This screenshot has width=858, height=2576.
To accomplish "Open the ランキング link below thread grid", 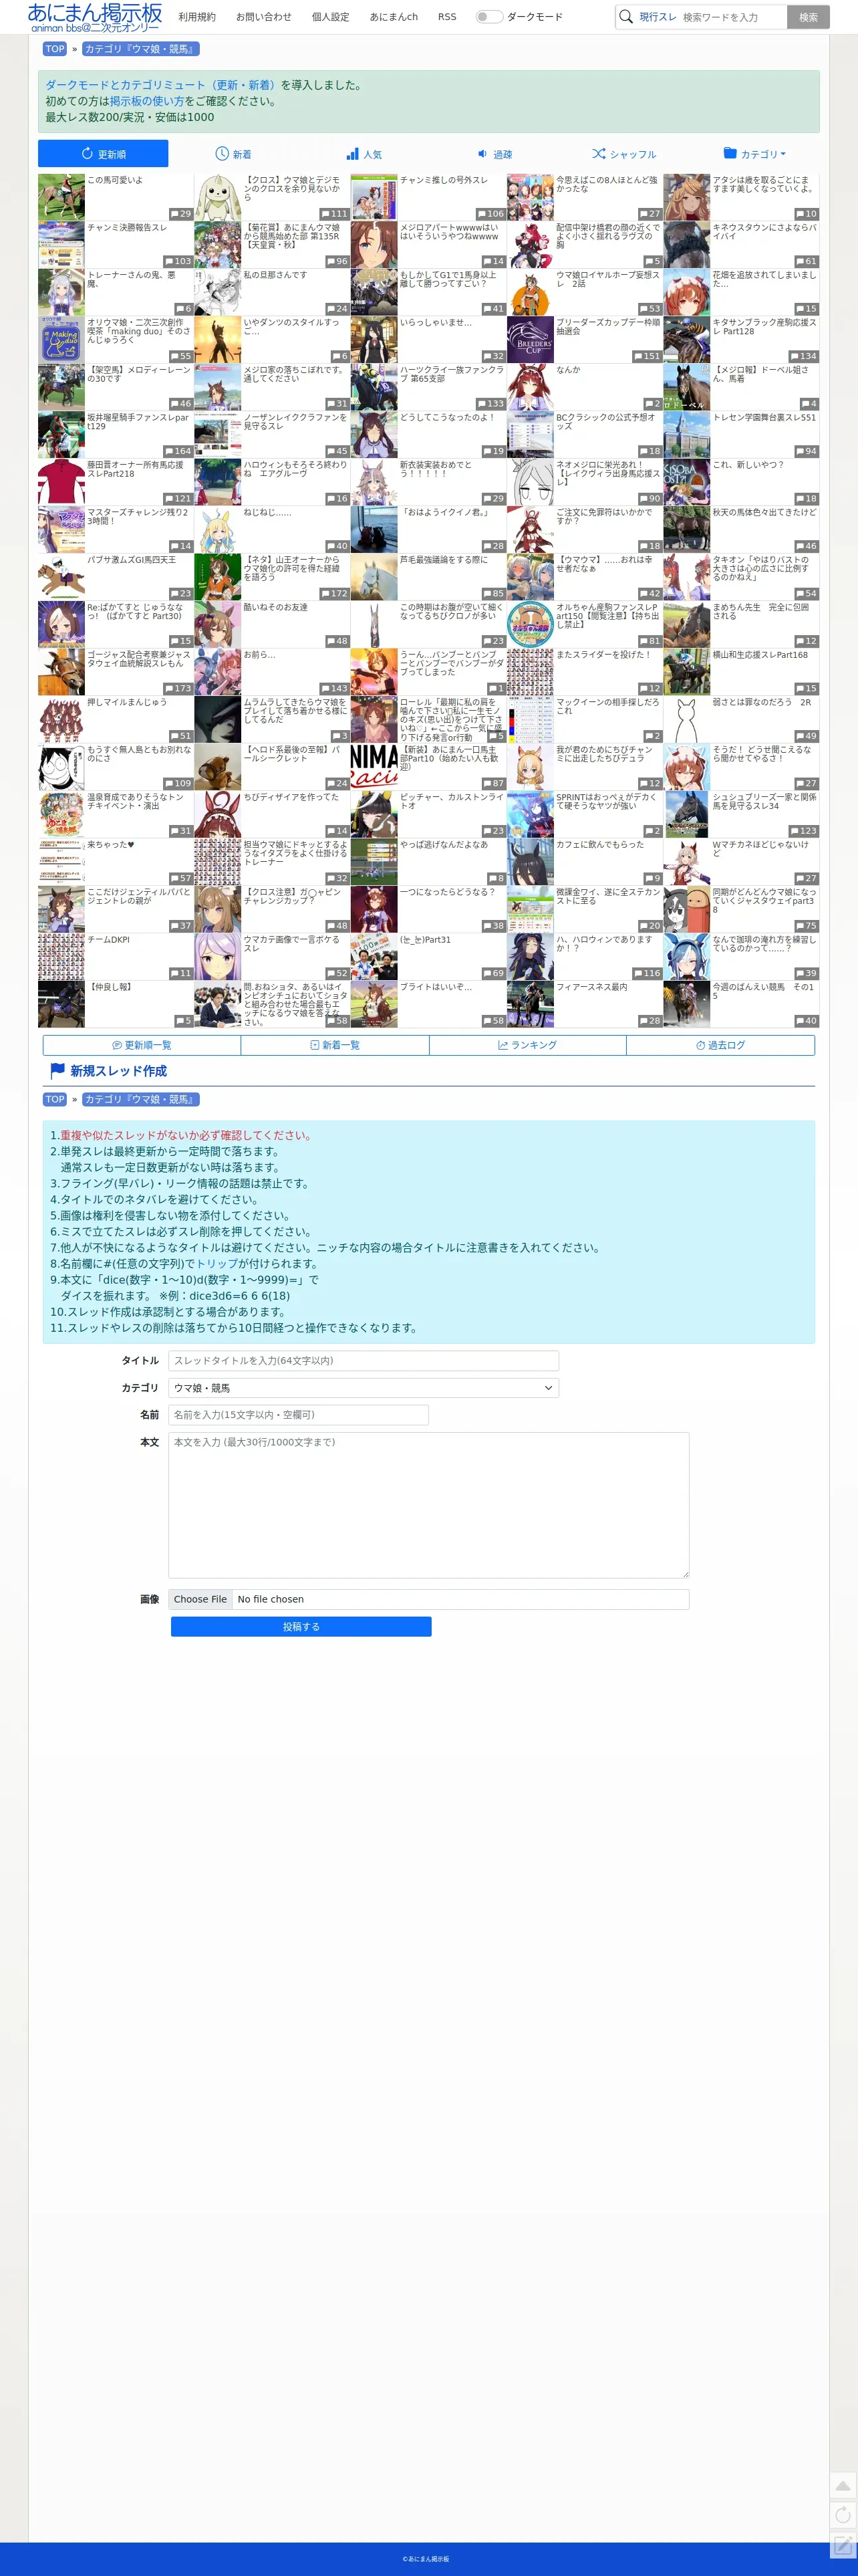I will pyautogui.click(x=528, y=1045).
